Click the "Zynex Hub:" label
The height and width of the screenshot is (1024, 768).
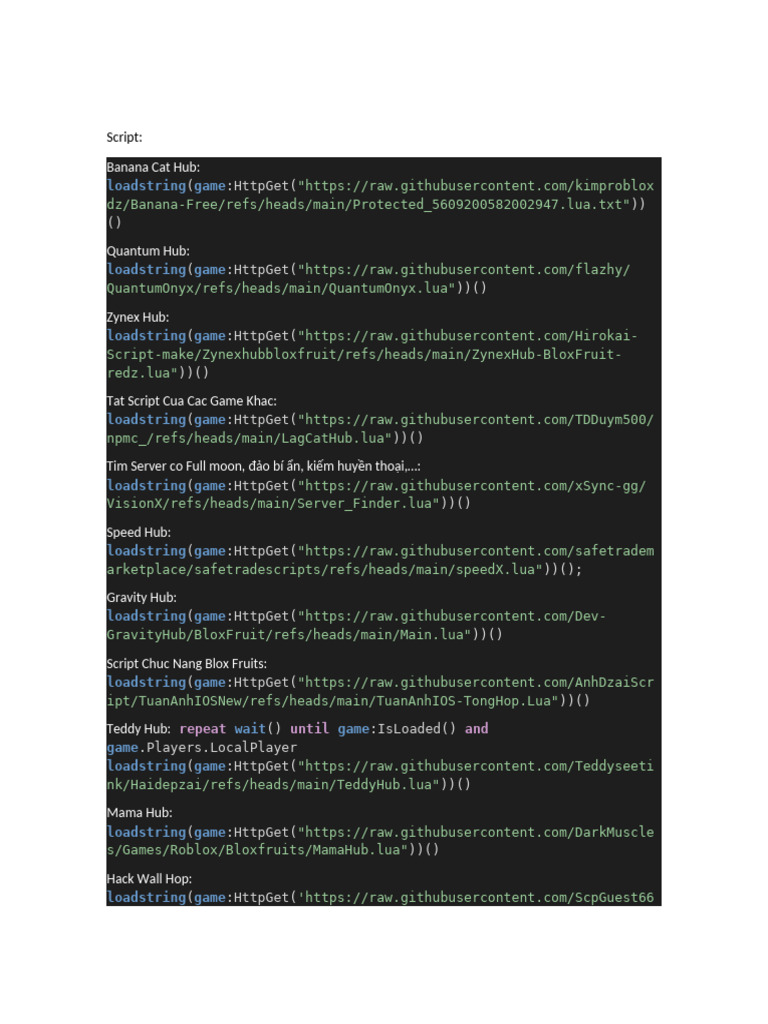[138, 317]
